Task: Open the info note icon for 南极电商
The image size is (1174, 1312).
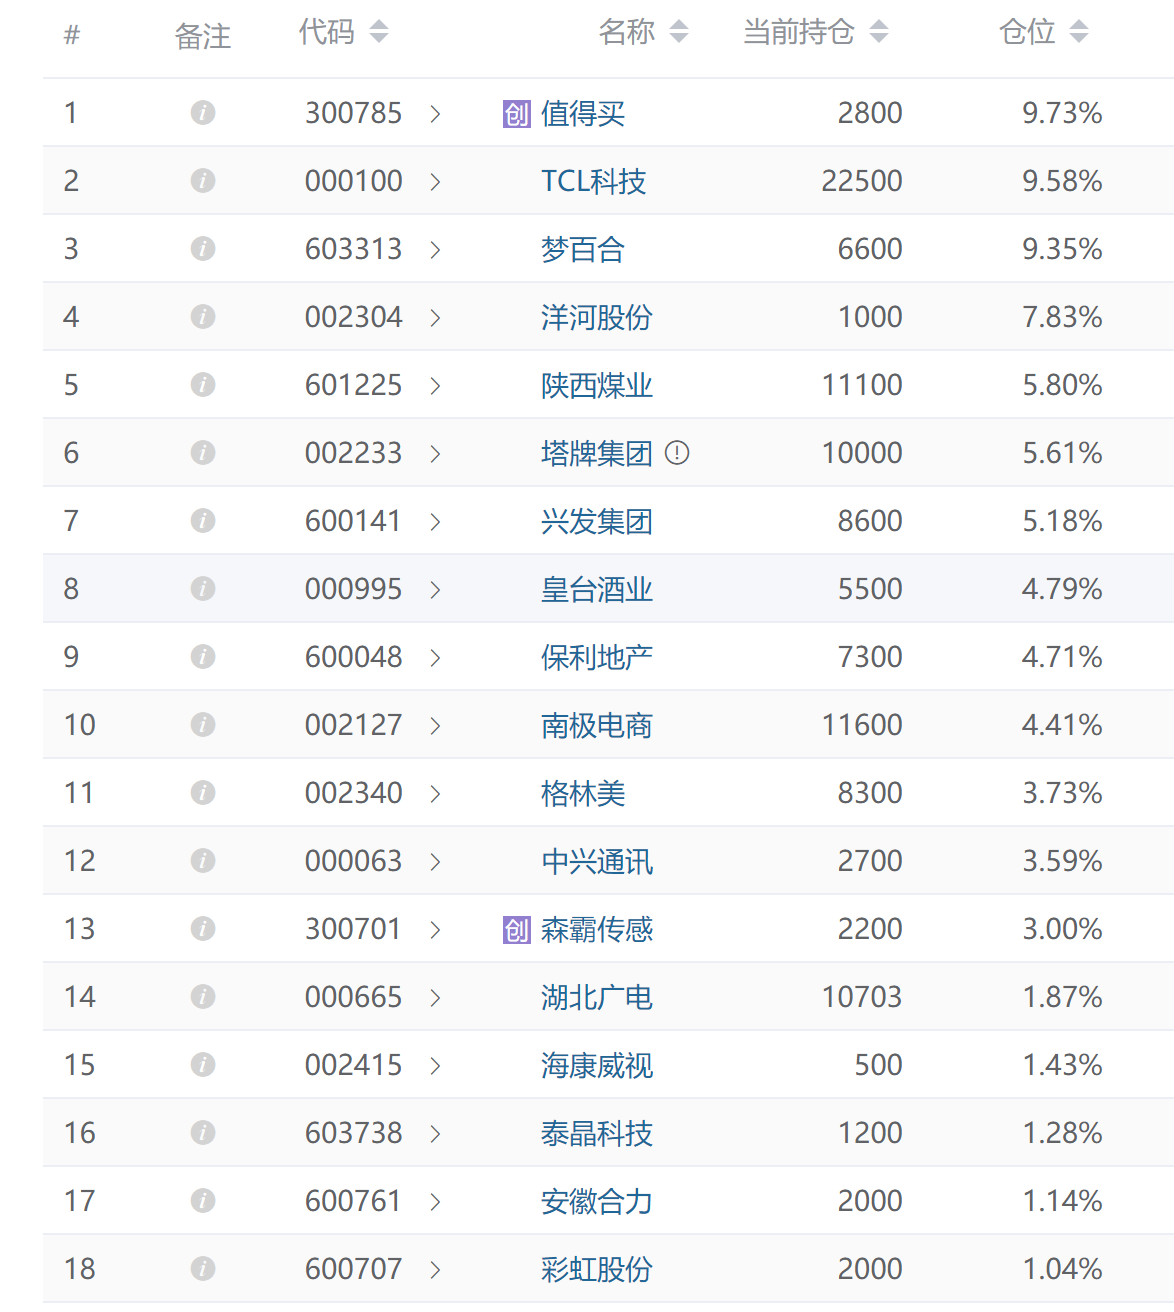Action: pos(203,724)
